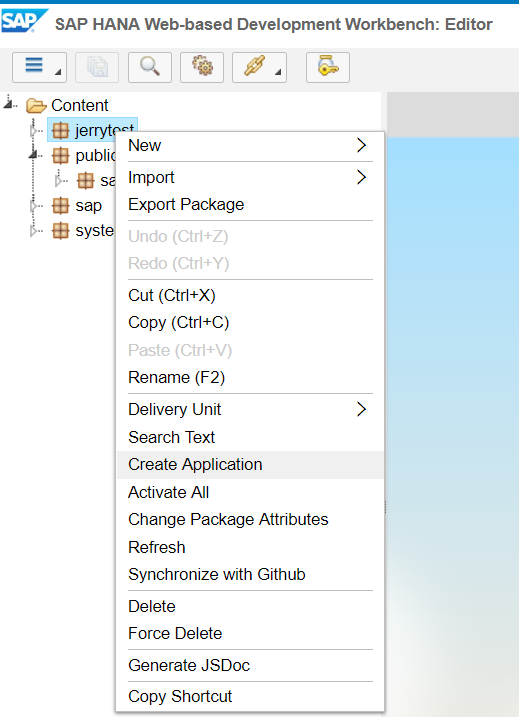Select Create Application menu entry
The height and width of the screenshot is (717, 519).
click(250, 465)
